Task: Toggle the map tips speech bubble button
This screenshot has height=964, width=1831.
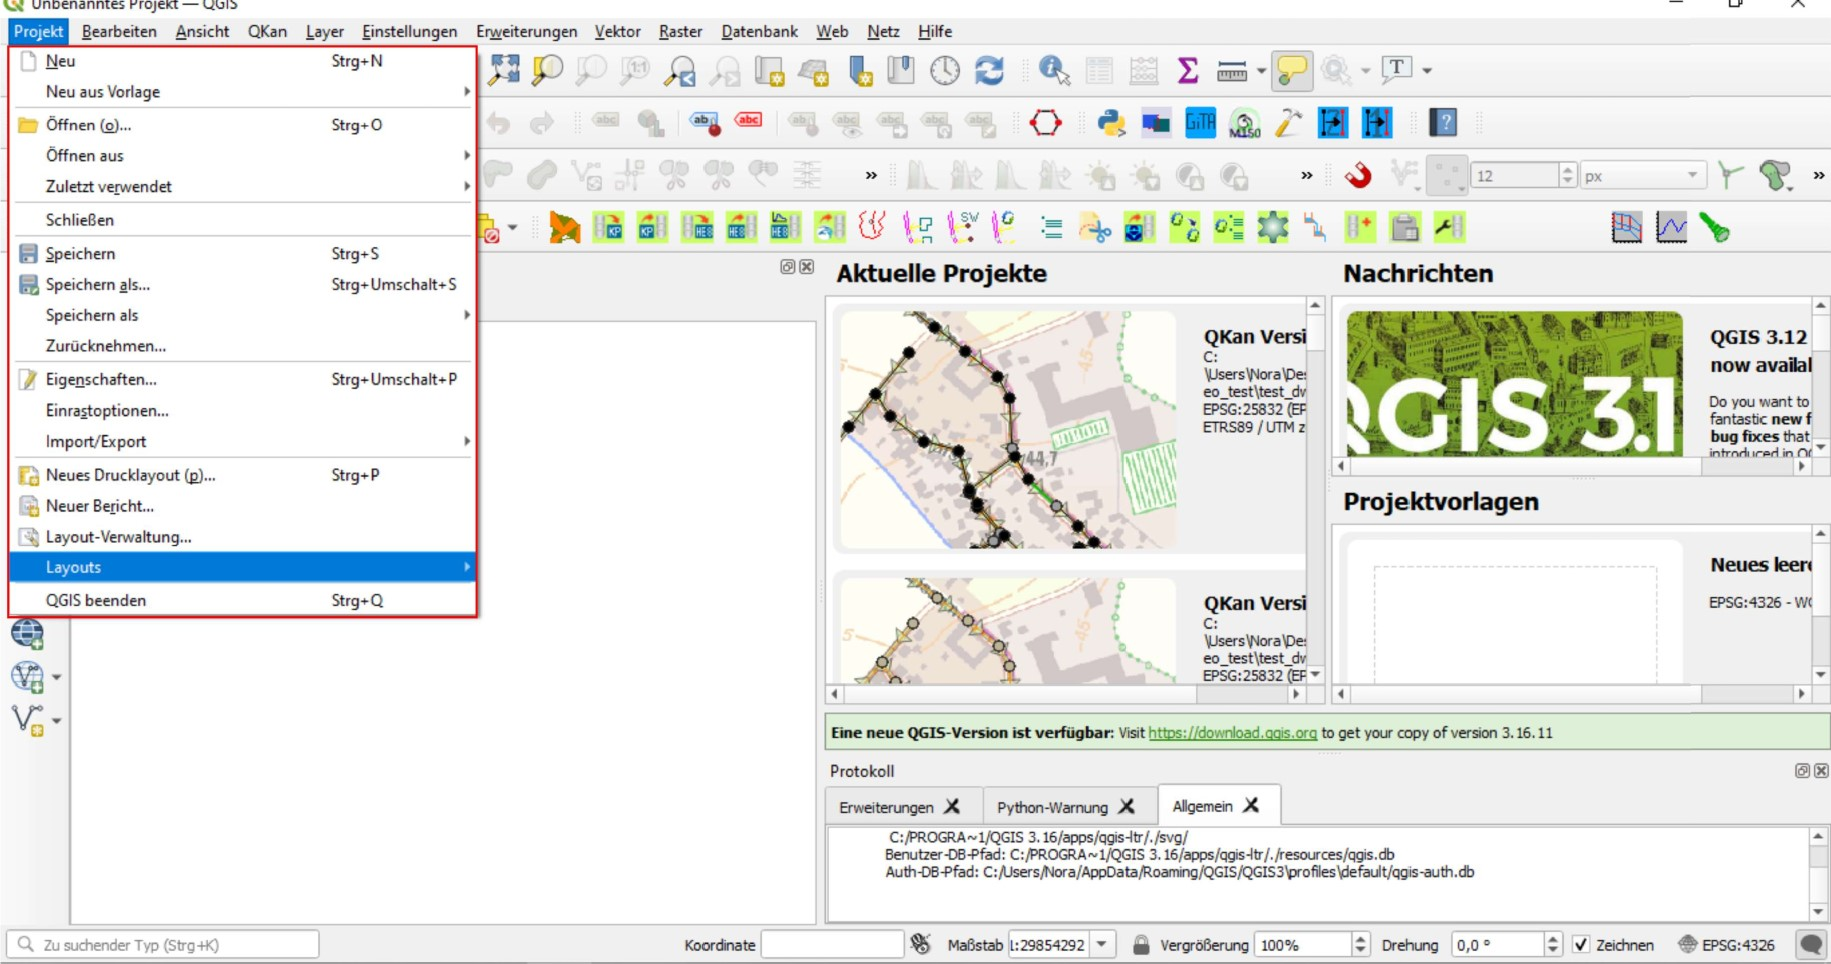Action: tap(1291, 70)
